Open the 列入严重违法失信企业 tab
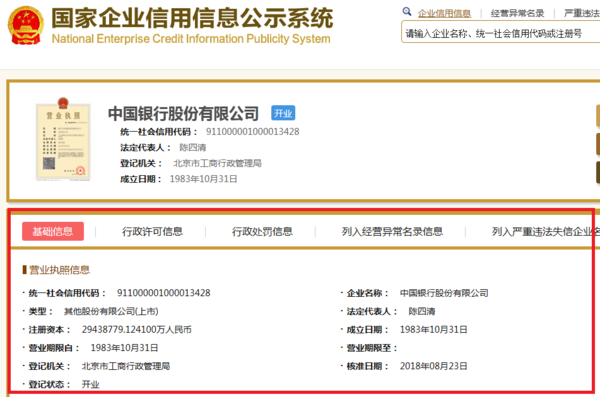Screen dimensions: 600x397 click(x=546, y=232)
